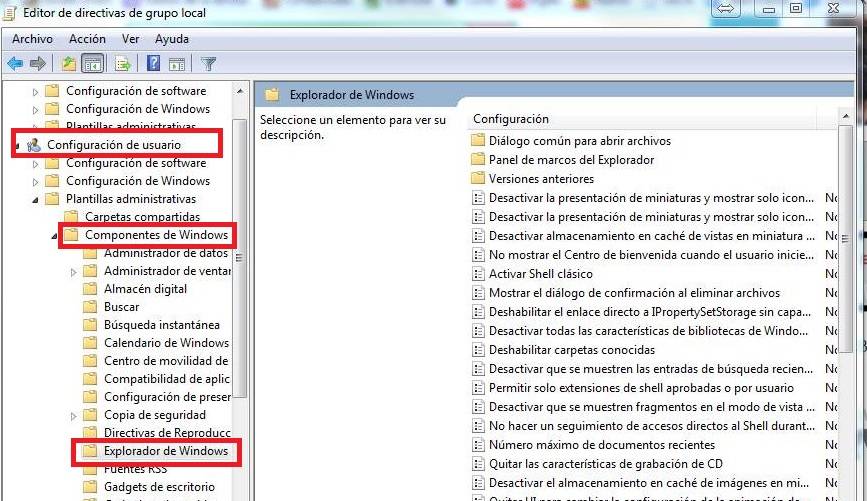Click the scroll-up arrow of tree scrollbar
The height and width of the screenshot is (501, 867).
tap(240, 89)
